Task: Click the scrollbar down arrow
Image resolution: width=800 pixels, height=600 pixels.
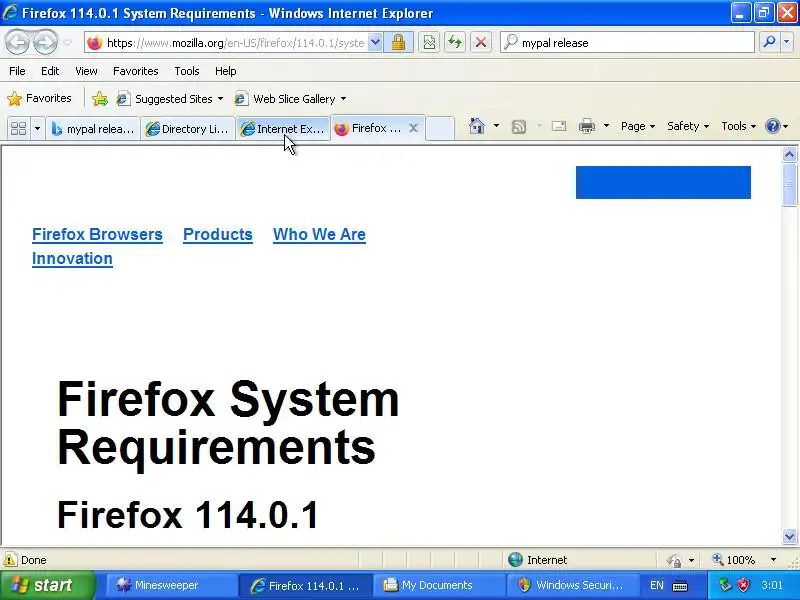Action: coord(789,536)
